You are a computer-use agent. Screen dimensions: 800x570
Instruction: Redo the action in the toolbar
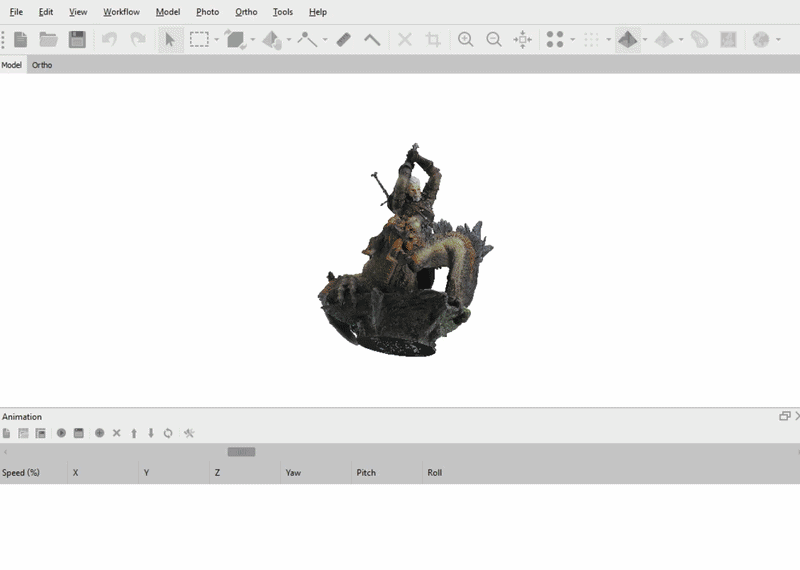coord(138,39)
